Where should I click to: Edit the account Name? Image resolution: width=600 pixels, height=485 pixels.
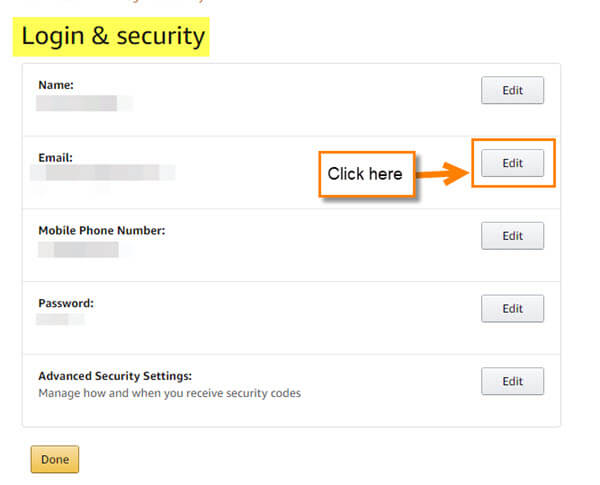pos(512,90)
